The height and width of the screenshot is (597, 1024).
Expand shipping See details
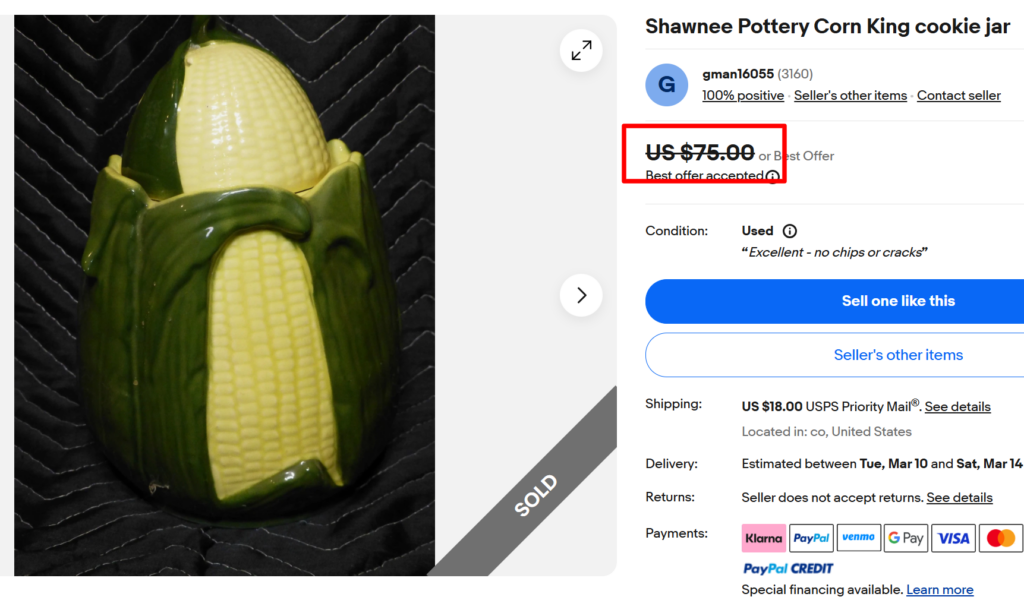[x=957, y=406]
